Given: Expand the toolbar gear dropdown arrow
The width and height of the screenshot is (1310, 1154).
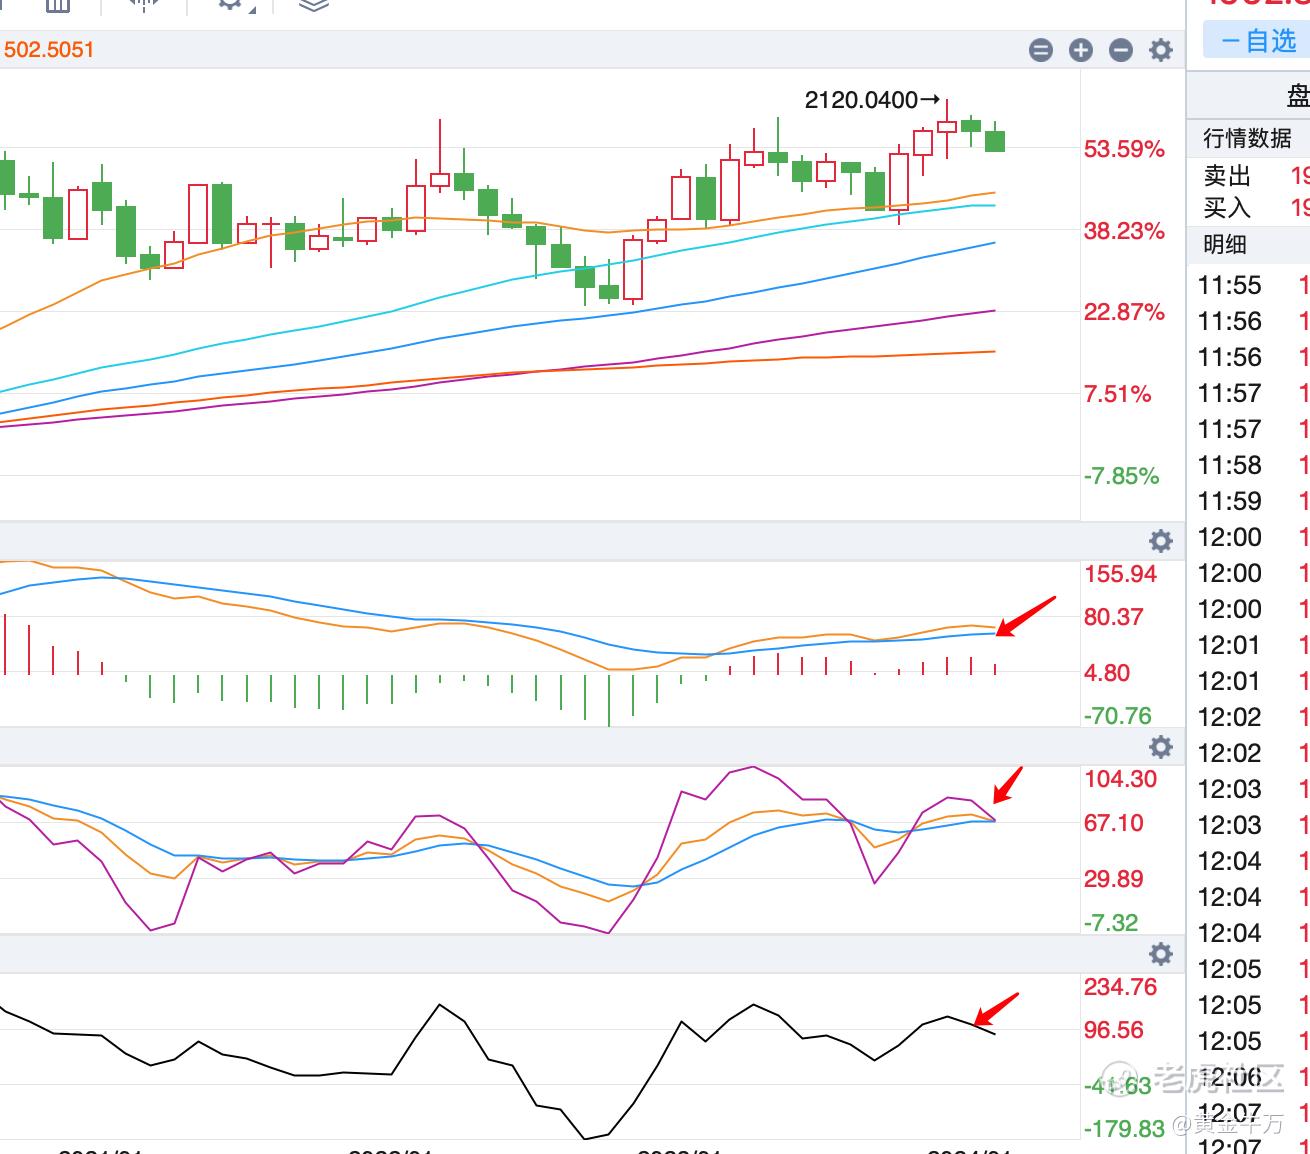Looking at the screenshot, I should pyautogui.click(x=253, y=8).
